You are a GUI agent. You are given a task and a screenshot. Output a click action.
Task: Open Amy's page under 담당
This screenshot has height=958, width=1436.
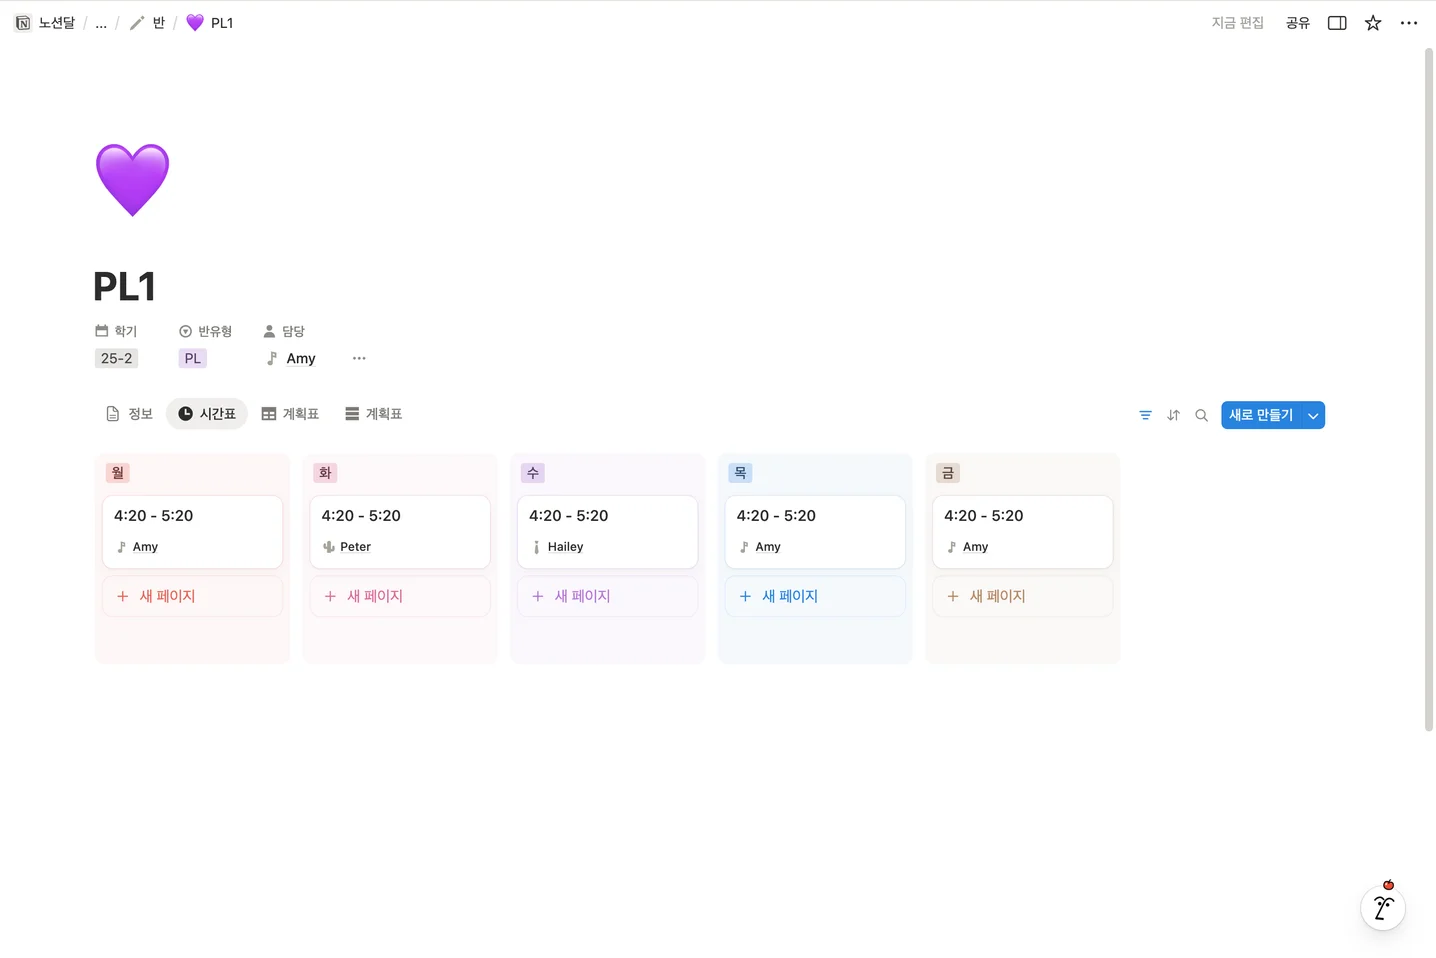[x=301, y=358]
